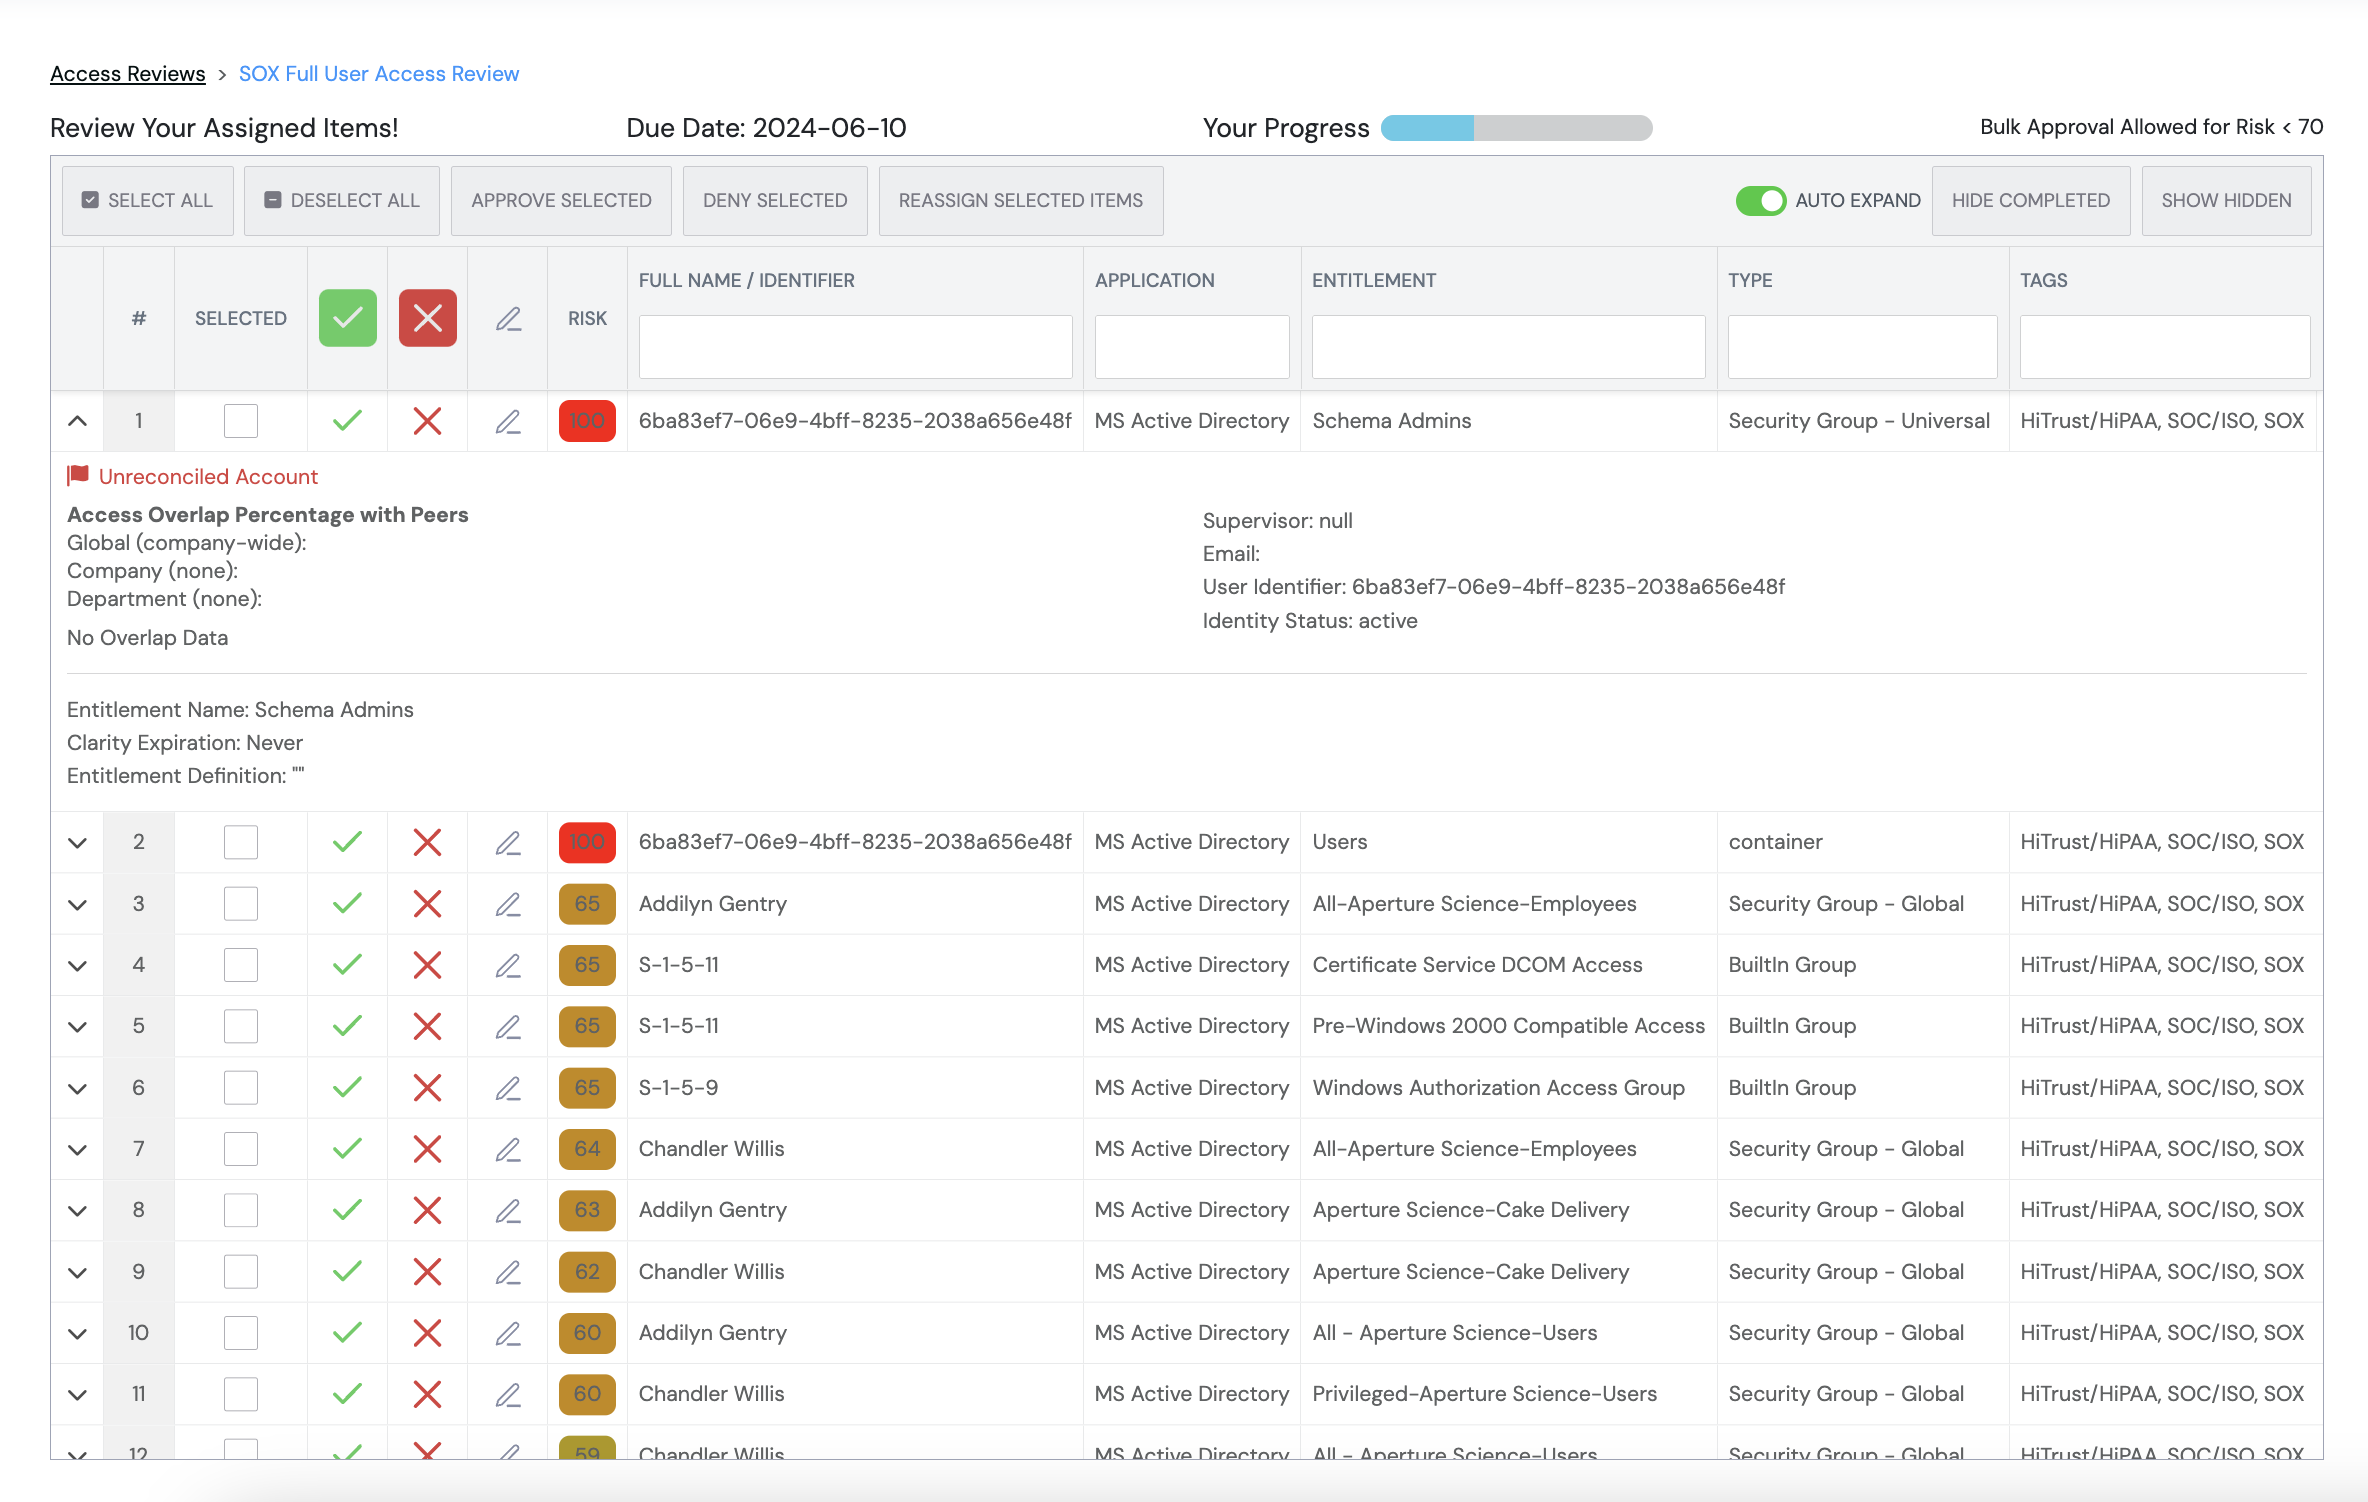Open SOX Full User Access Review breadcrumb
This screenshot has width=2368, height=1502.
tap(379, 74)
